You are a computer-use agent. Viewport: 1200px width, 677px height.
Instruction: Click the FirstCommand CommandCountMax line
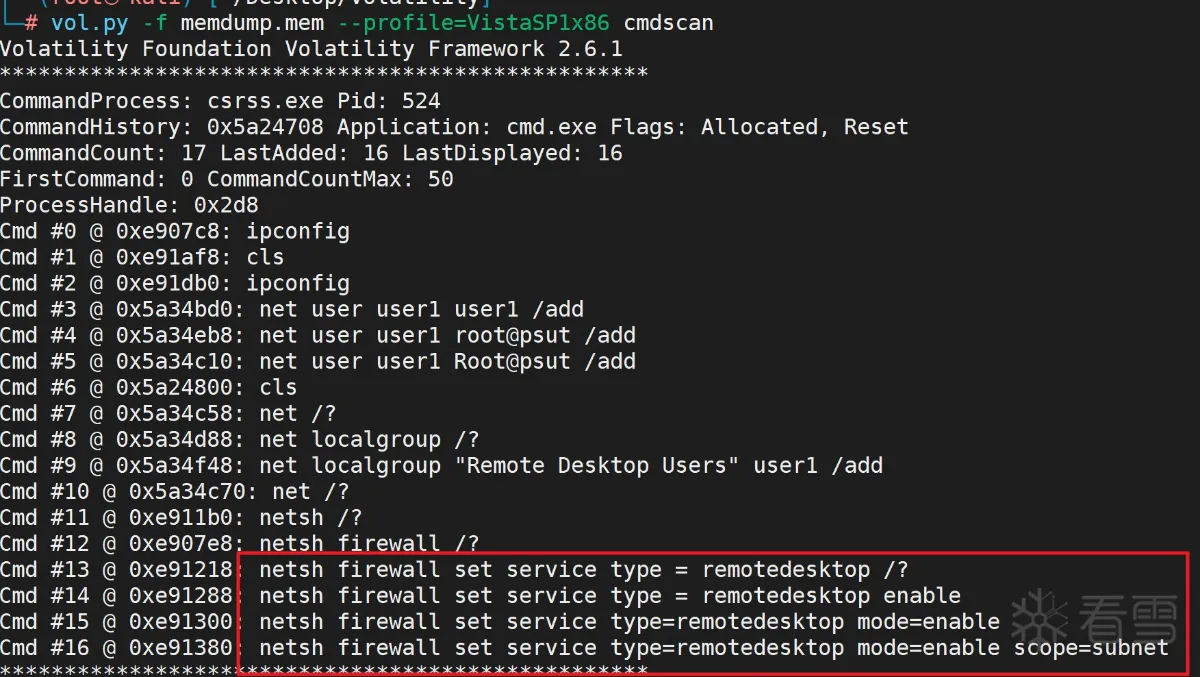[227, 179]
